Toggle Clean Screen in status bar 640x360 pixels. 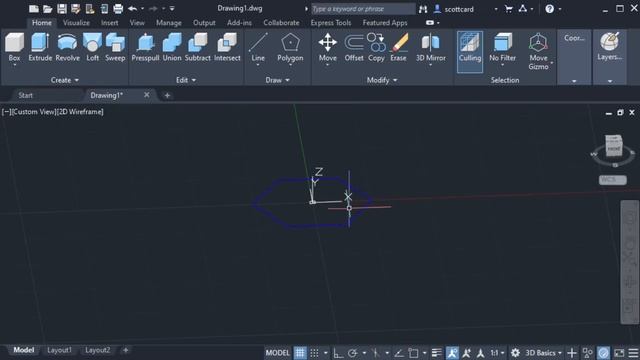(619, 353)
